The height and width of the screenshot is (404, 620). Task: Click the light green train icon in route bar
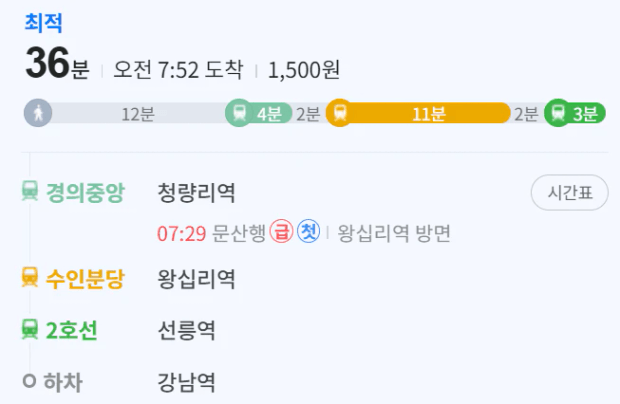[x=239, y=113]
